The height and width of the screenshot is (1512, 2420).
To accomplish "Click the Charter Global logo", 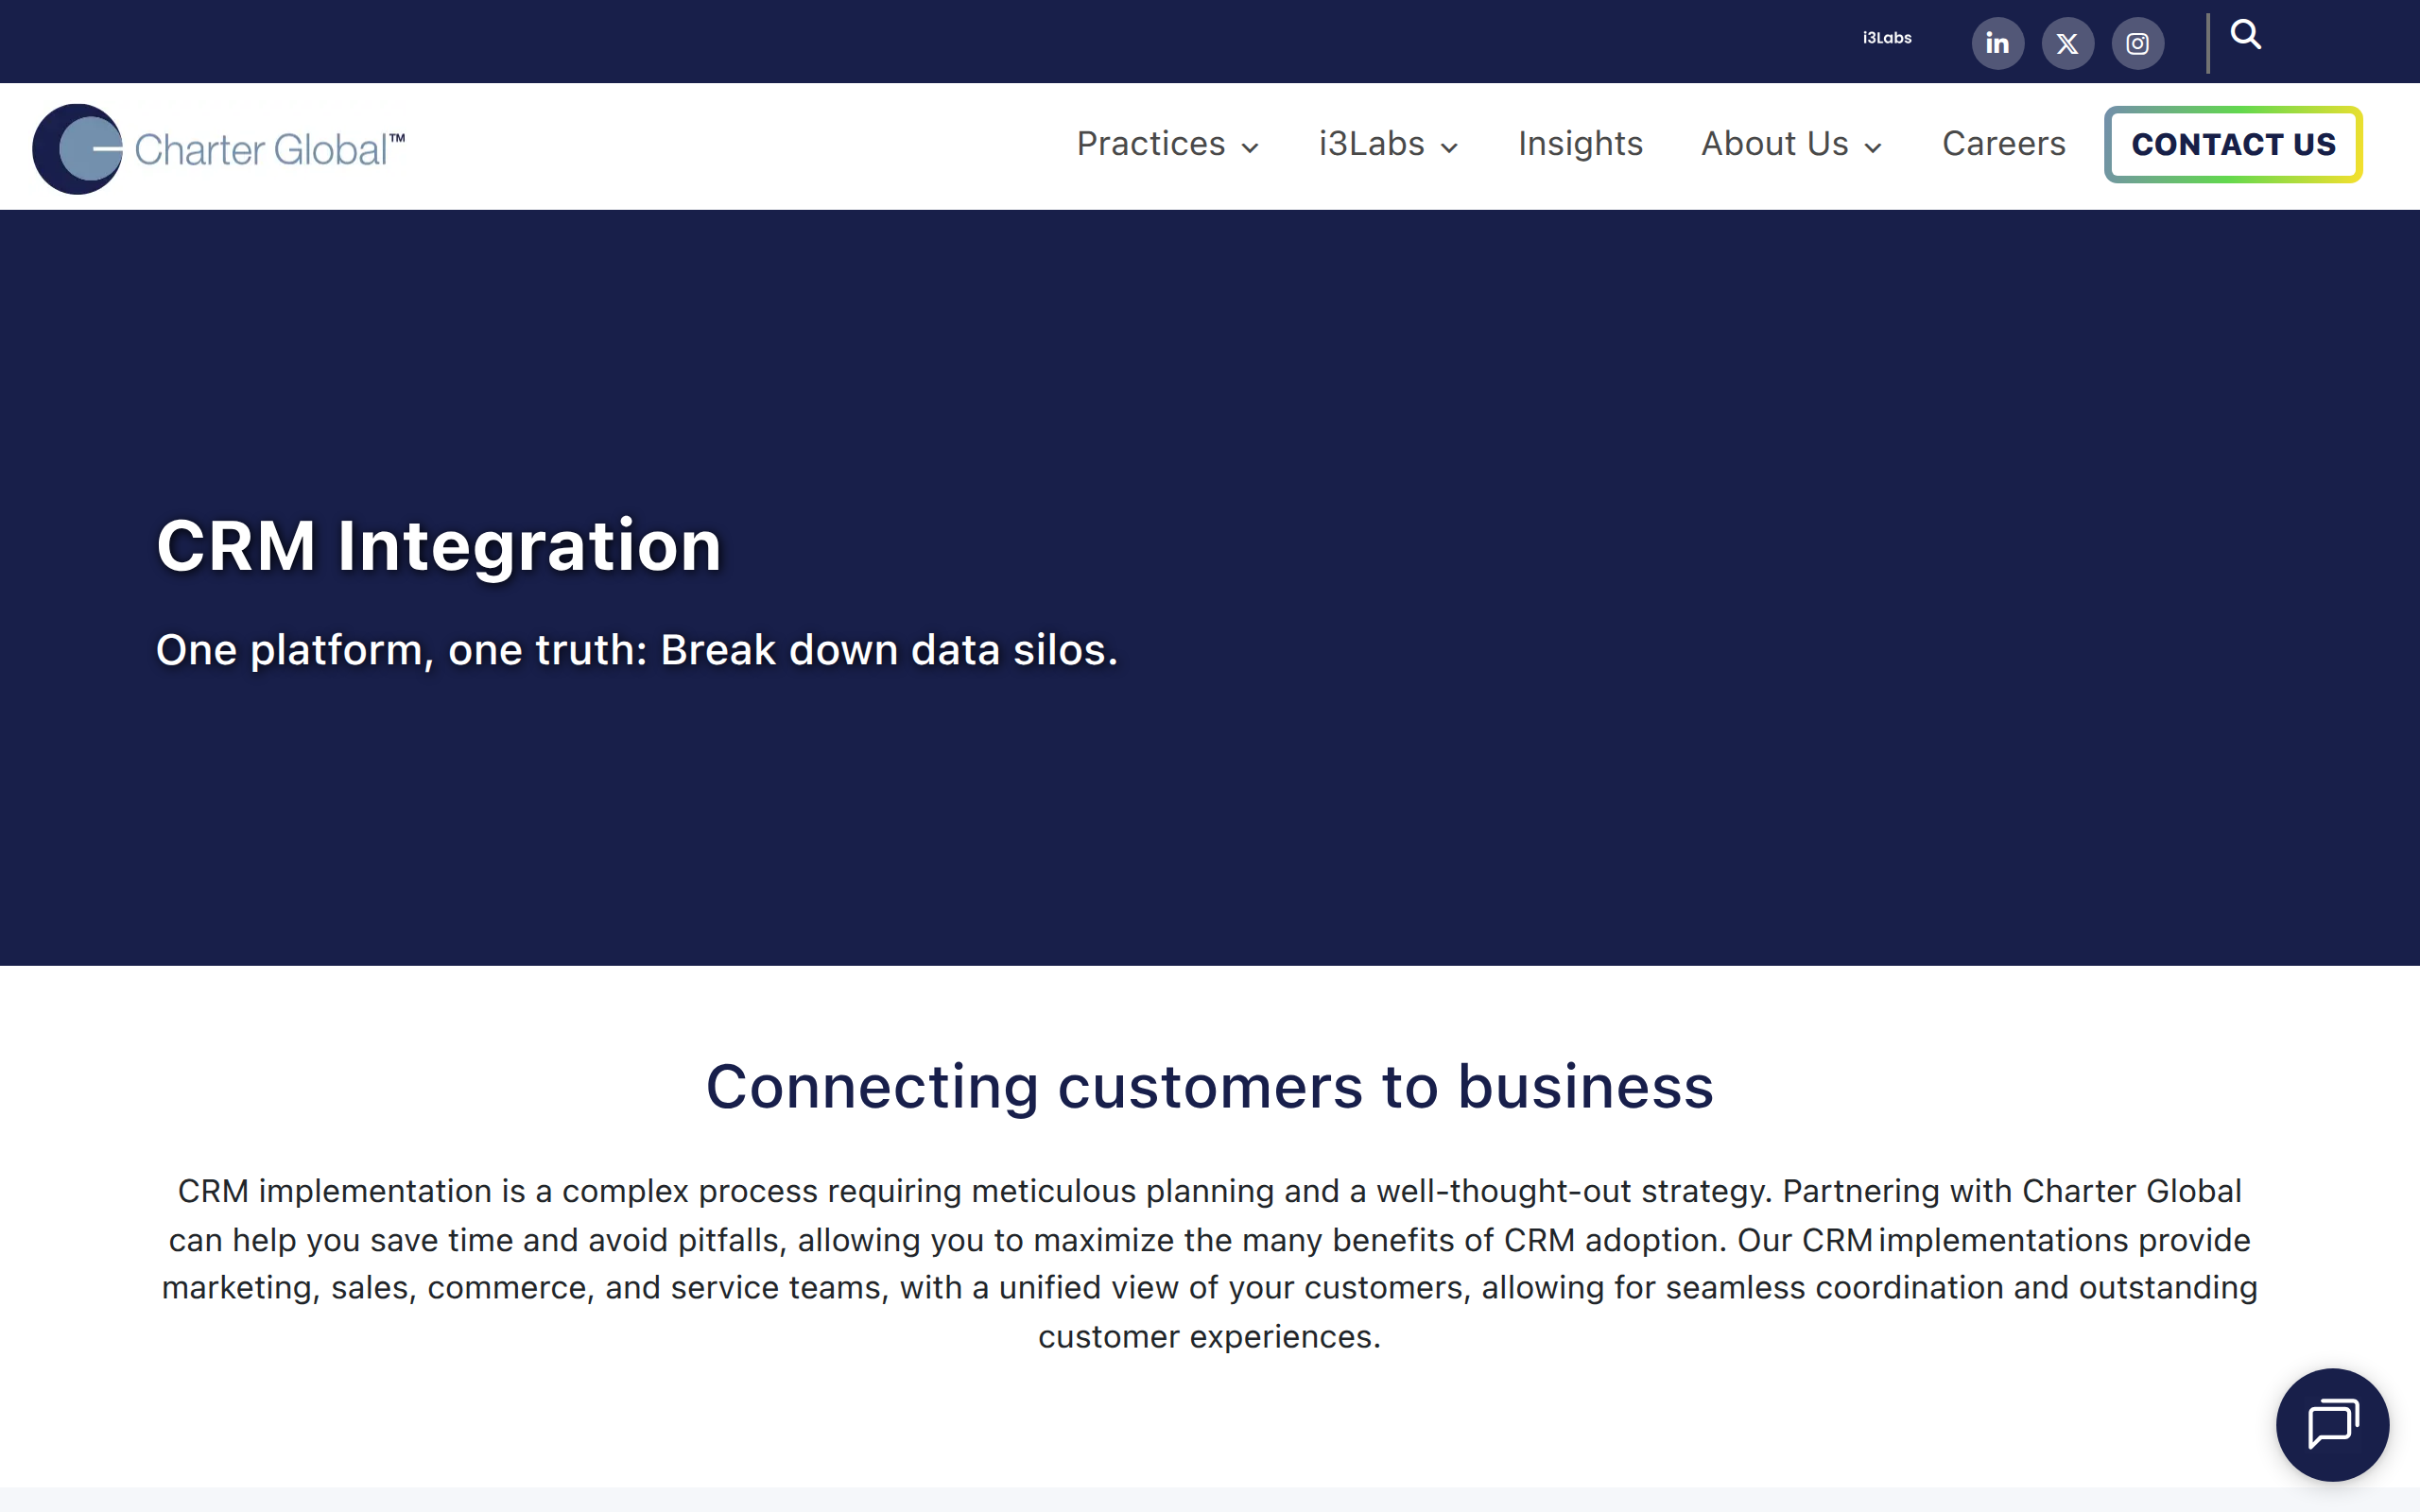I will (219, 148).
